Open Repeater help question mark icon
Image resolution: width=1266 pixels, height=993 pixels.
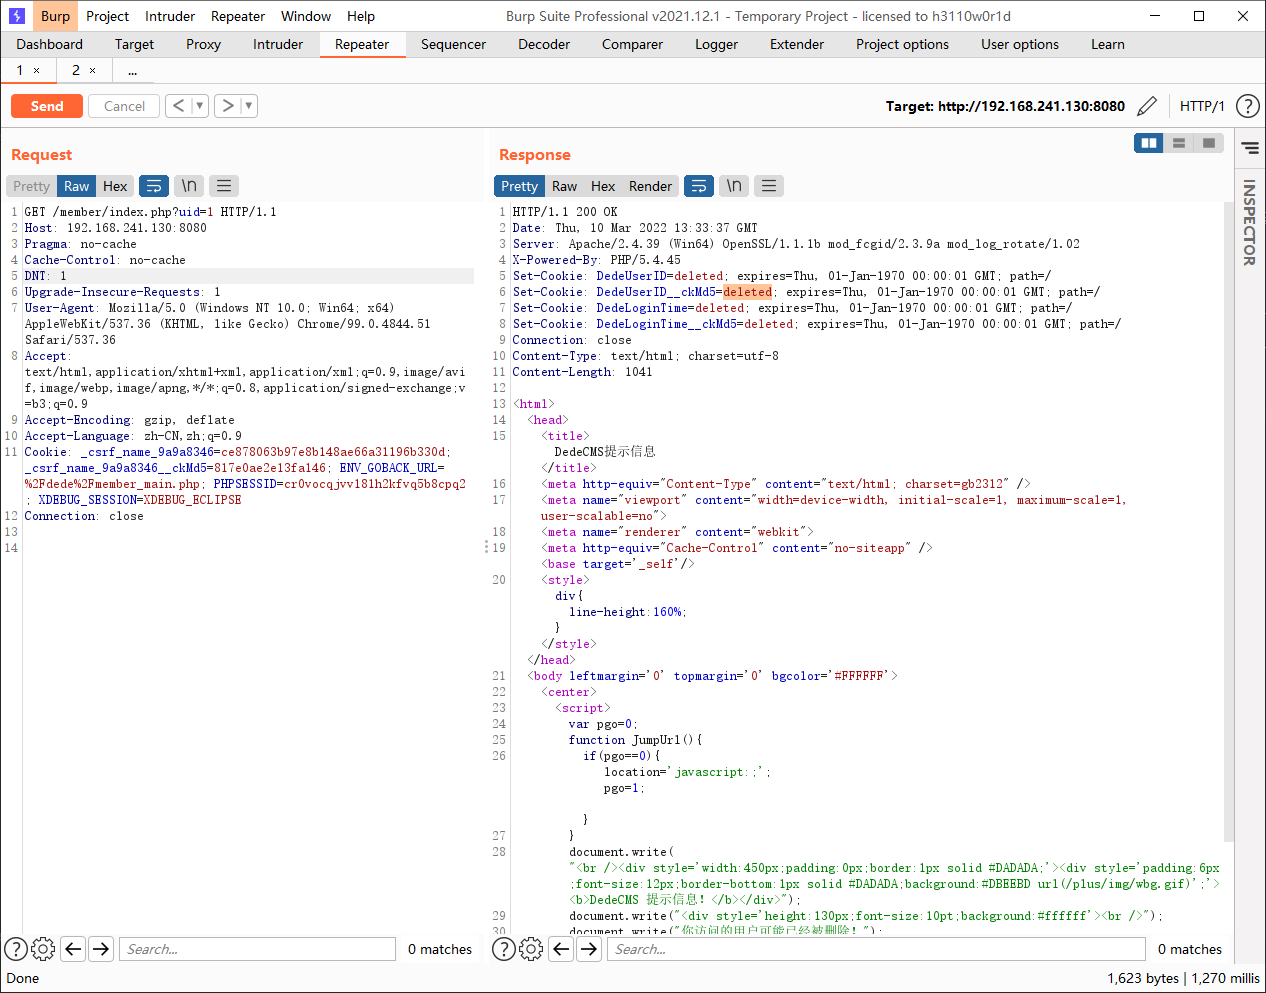pyautogui.click(x=1247, y=106)
